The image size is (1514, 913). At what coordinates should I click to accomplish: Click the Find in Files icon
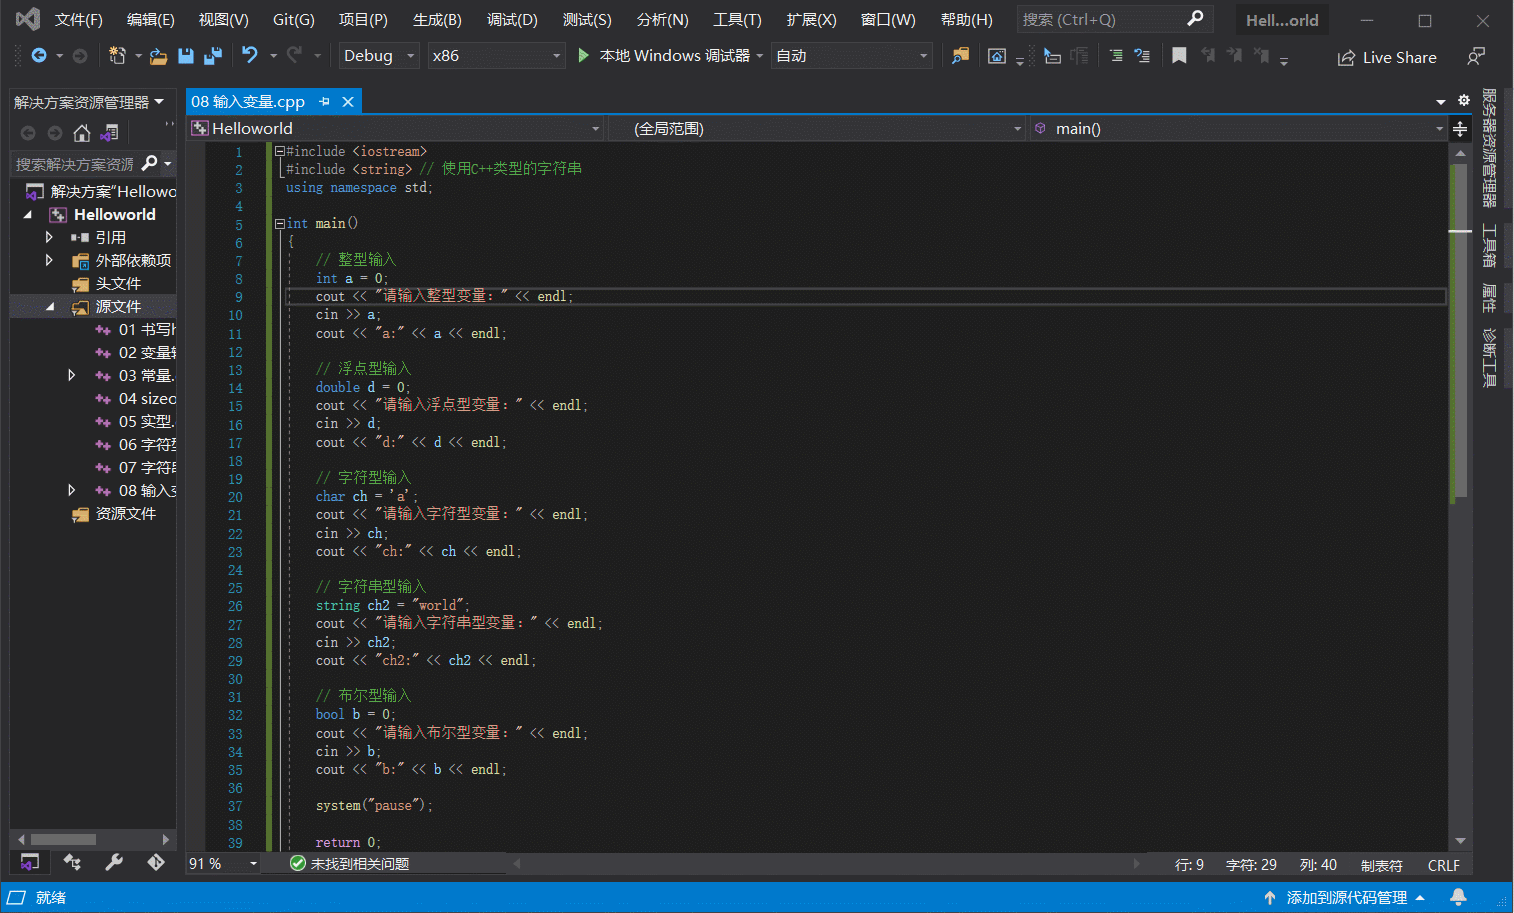click(x=960, y=56)
